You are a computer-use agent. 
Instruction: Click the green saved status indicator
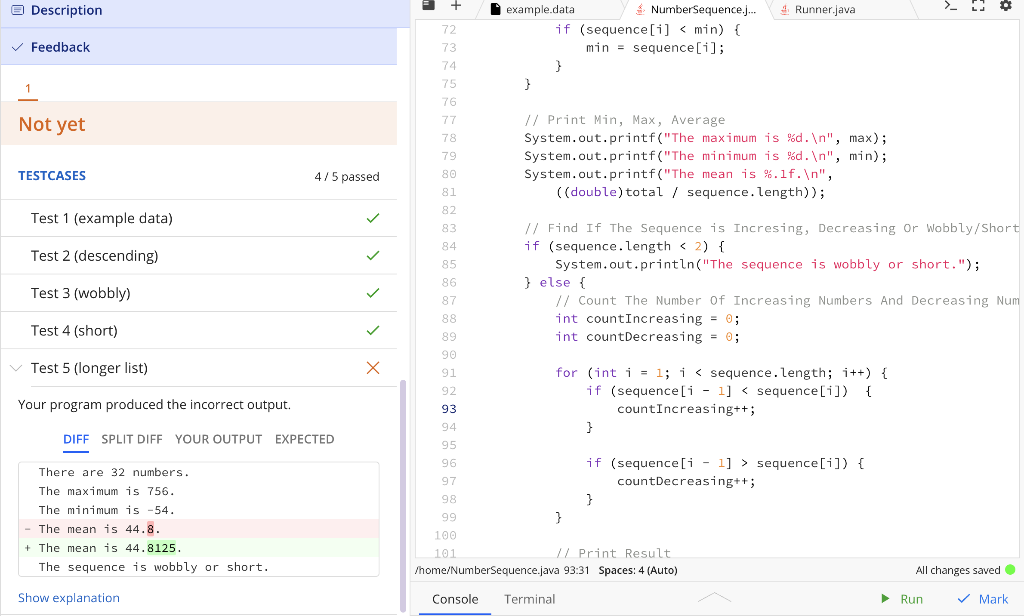1009,570
